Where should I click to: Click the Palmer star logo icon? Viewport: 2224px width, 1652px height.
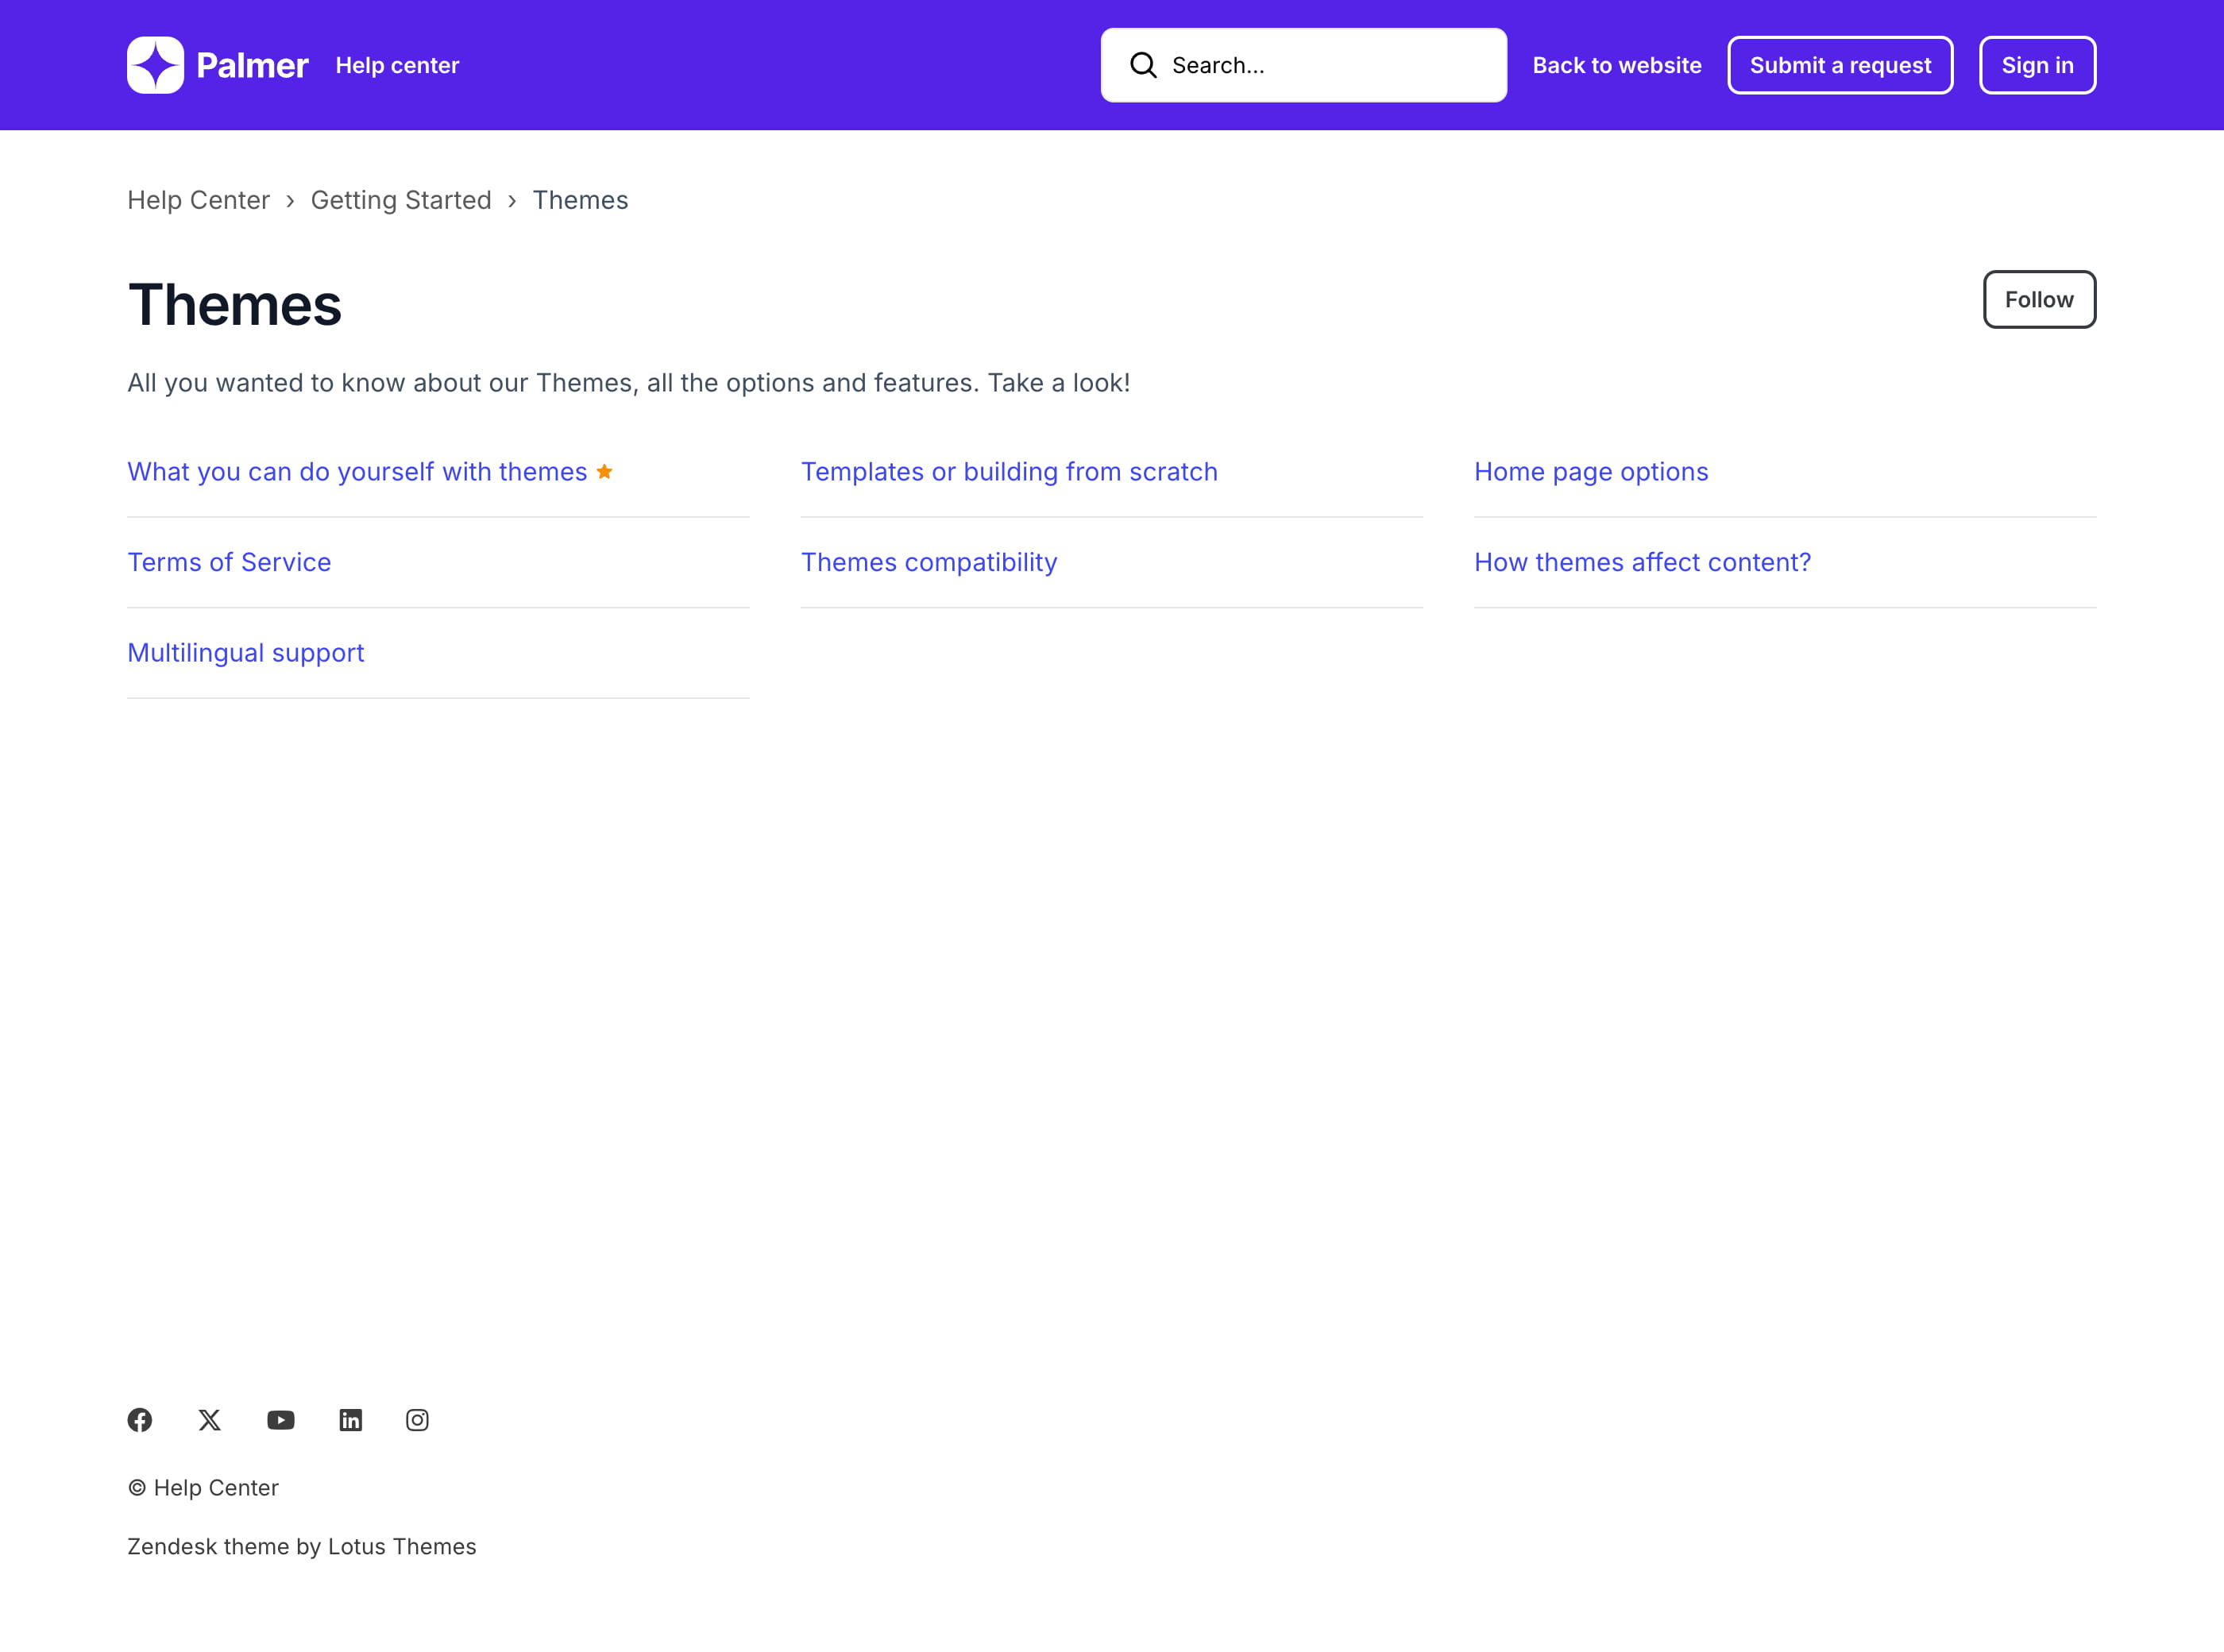pyautogui.click(x=155, y=65)
